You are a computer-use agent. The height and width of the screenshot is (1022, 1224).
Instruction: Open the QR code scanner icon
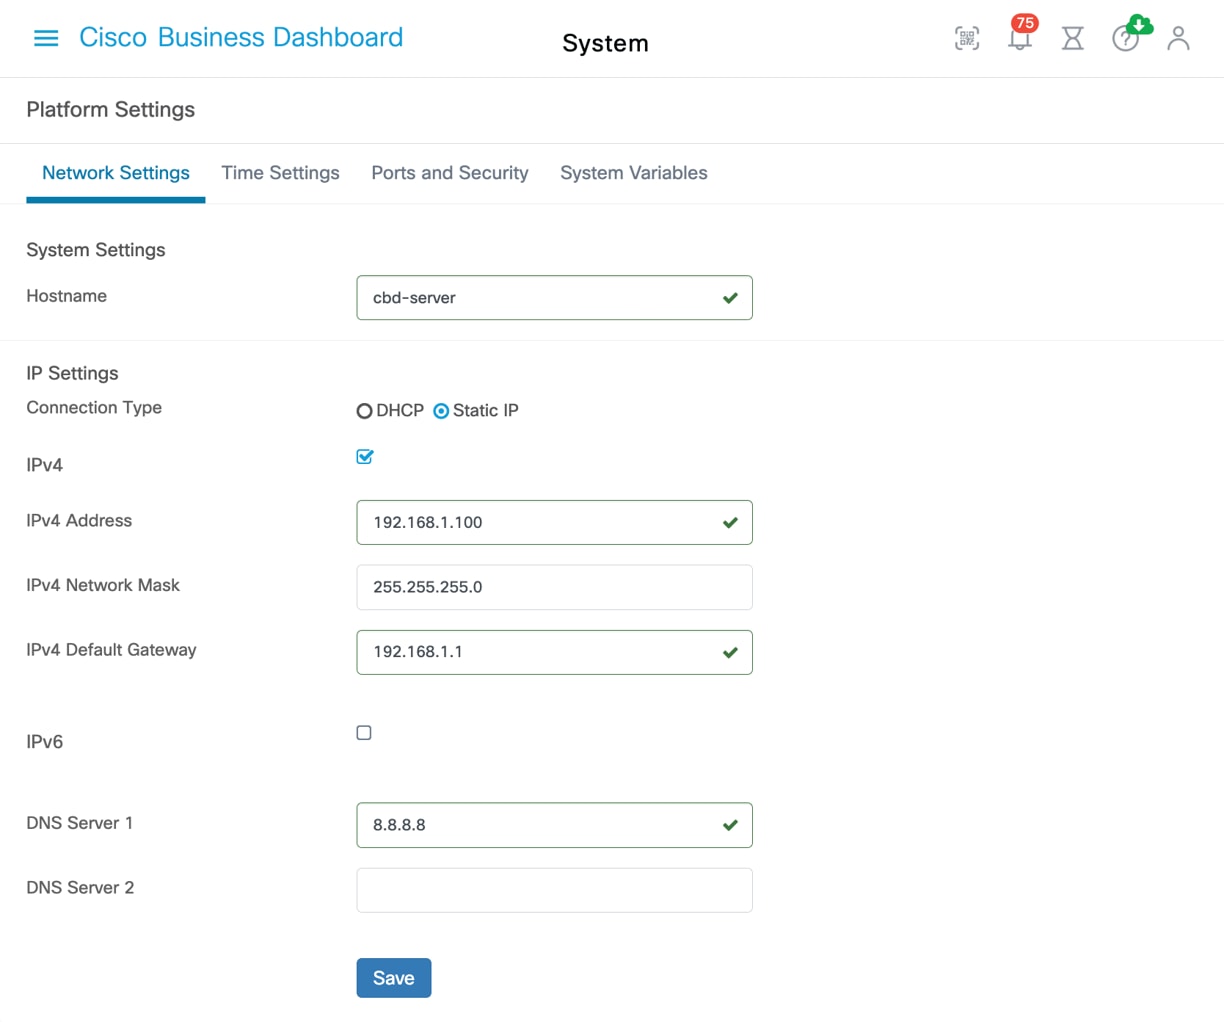(x=967, y=39)
